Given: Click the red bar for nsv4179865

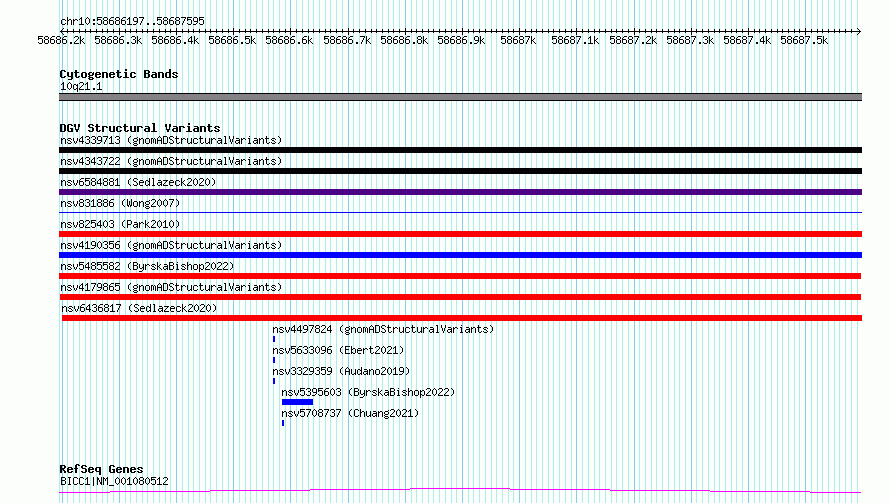Looking at the screenshot, I should [460, 297].
